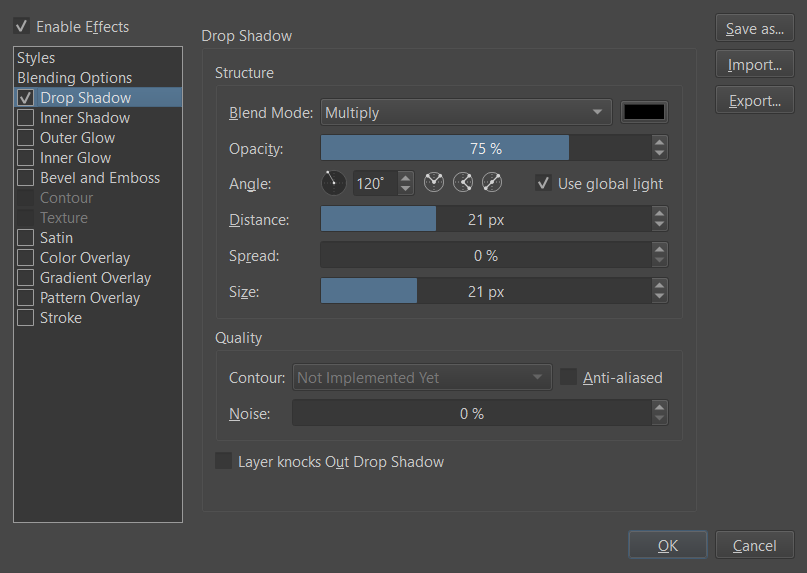Select the Stroke style entry
The width and height of the screenshot is (807, 573).
(61, 318)
